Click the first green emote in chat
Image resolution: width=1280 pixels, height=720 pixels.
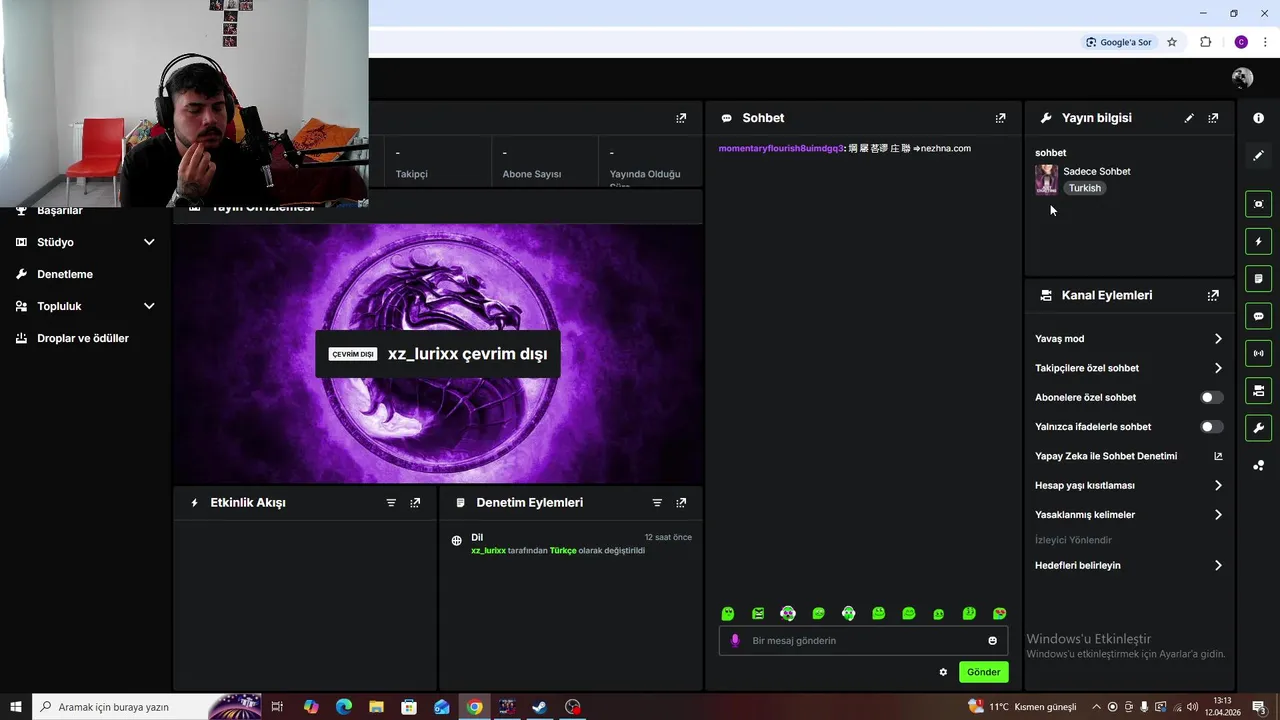(728, 614)
